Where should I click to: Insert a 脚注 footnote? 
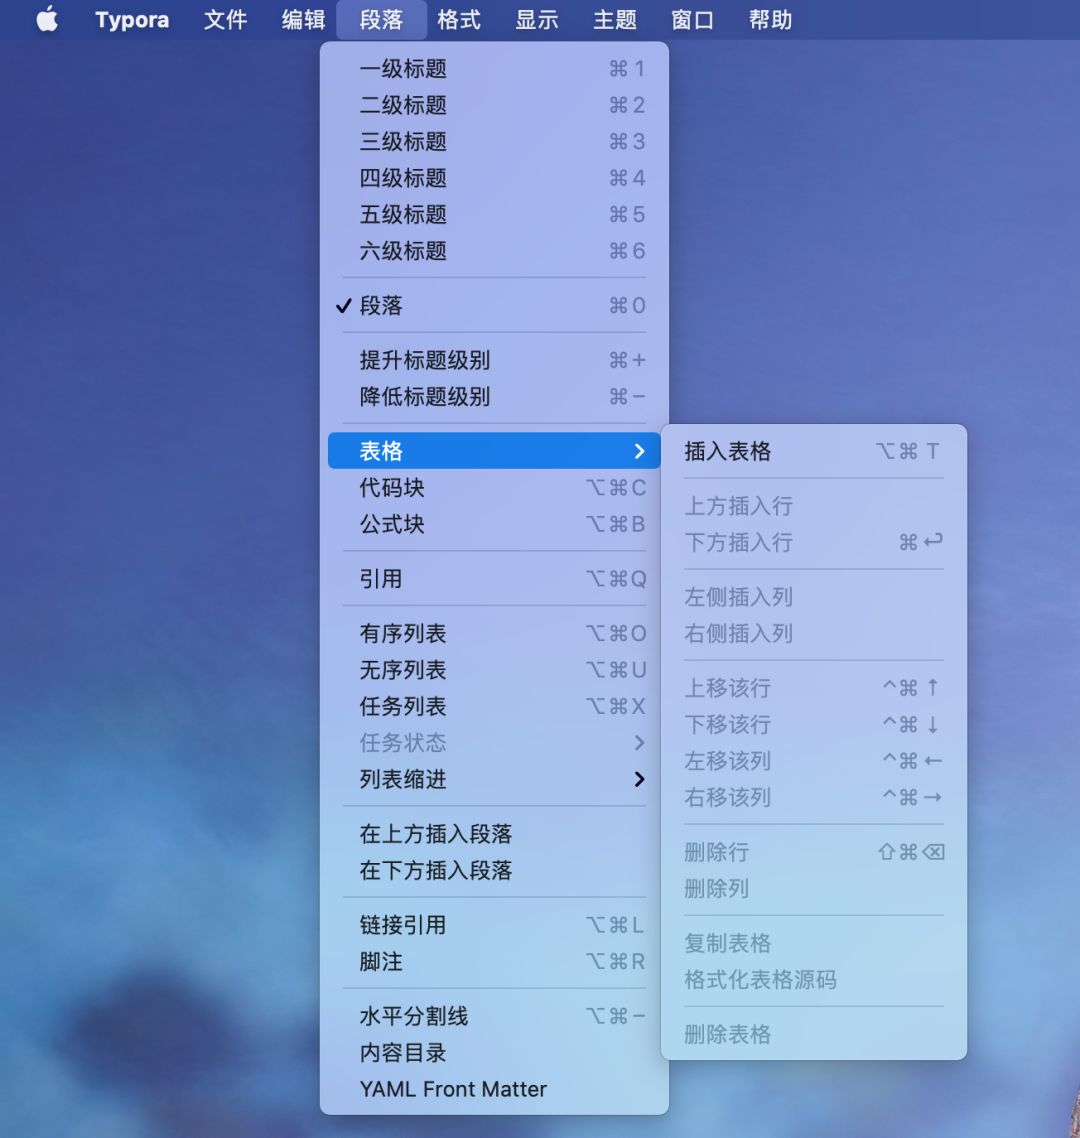pos(494,962)
